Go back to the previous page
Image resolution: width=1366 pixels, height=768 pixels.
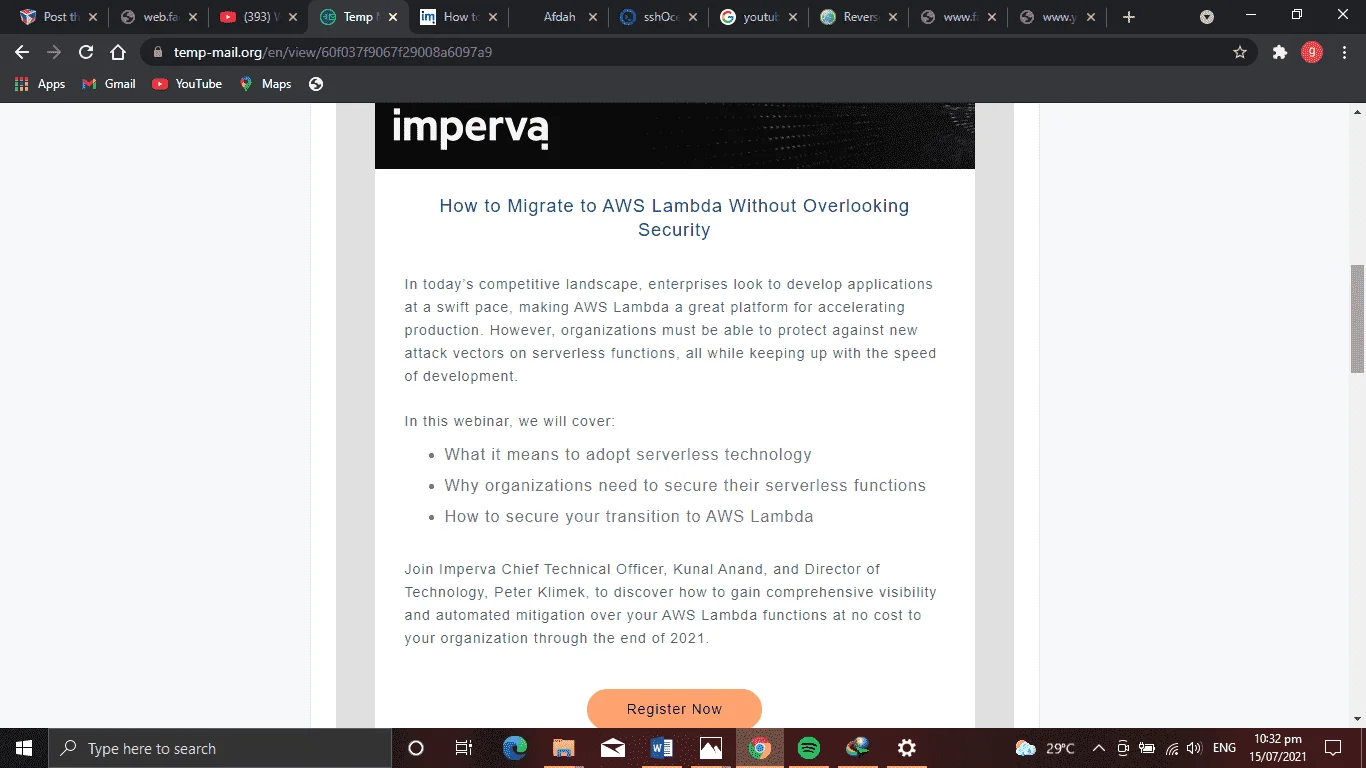click(x=22, y=52)
